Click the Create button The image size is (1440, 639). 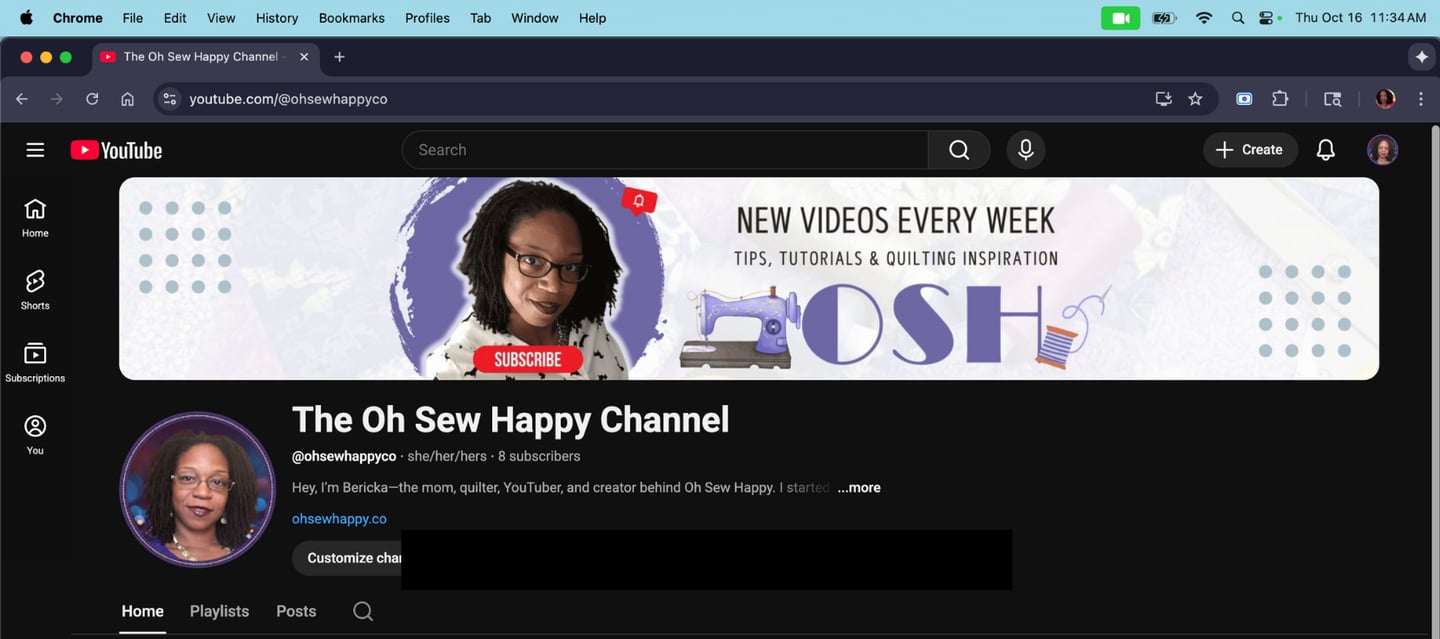pos(1250,150)
